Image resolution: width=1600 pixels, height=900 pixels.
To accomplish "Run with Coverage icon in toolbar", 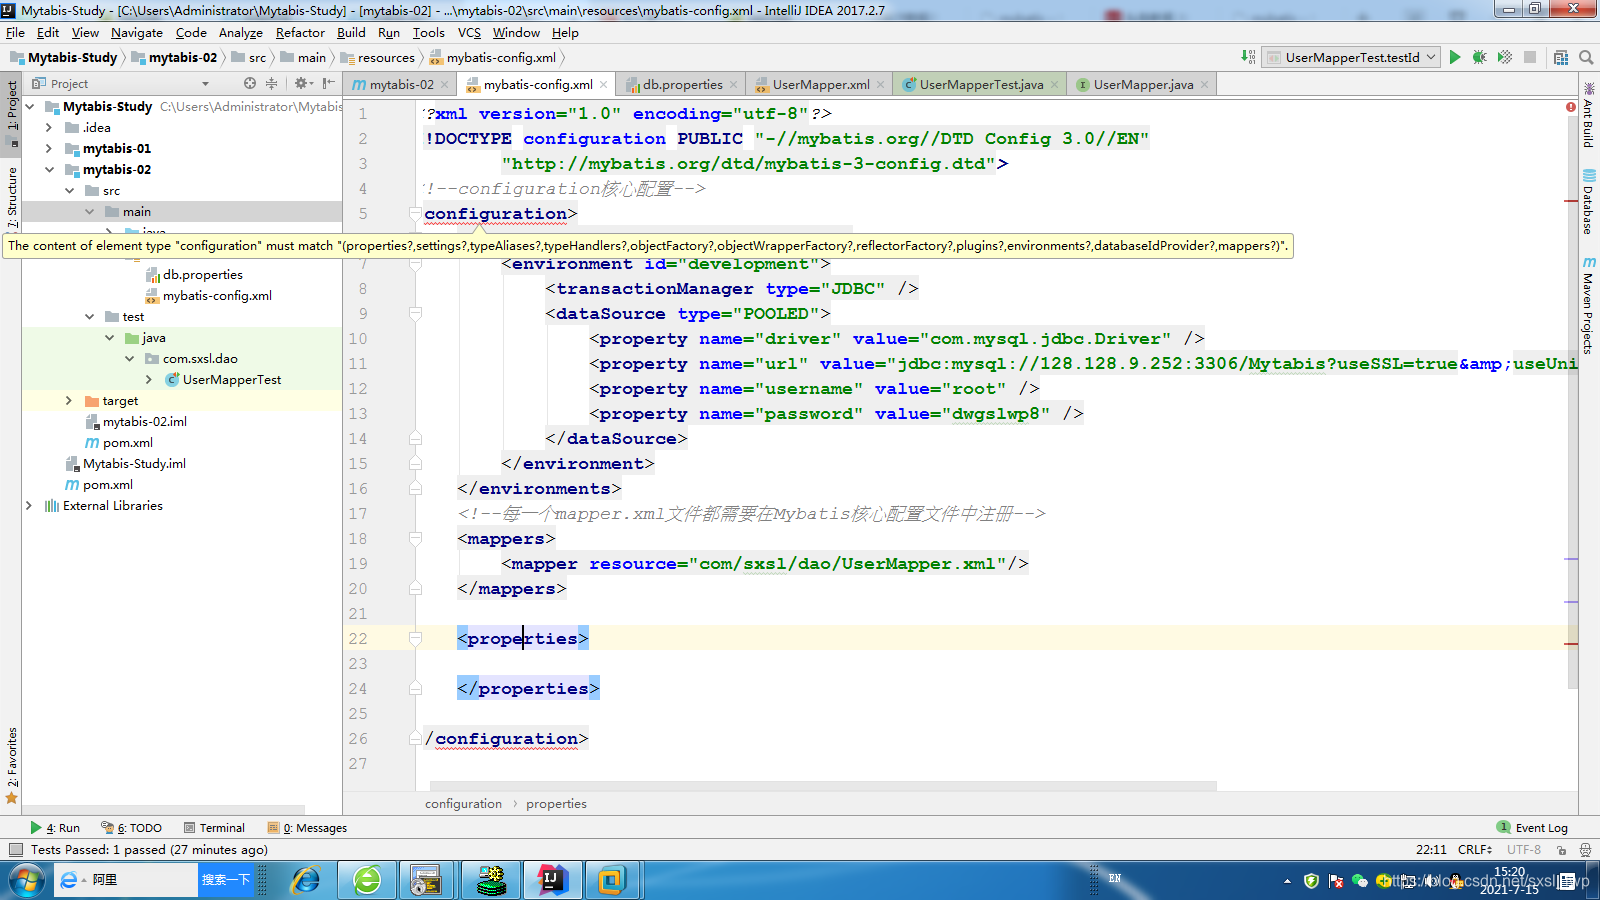I will [x=1505, y=57].
